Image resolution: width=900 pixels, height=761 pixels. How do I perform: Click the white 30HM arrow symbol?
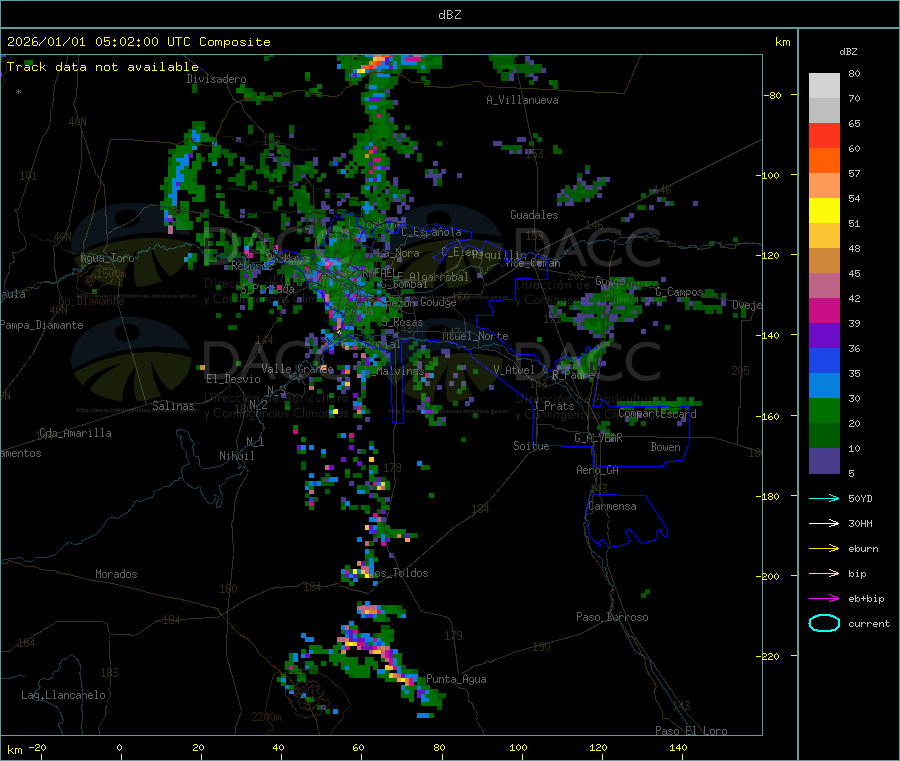point(824,523)
